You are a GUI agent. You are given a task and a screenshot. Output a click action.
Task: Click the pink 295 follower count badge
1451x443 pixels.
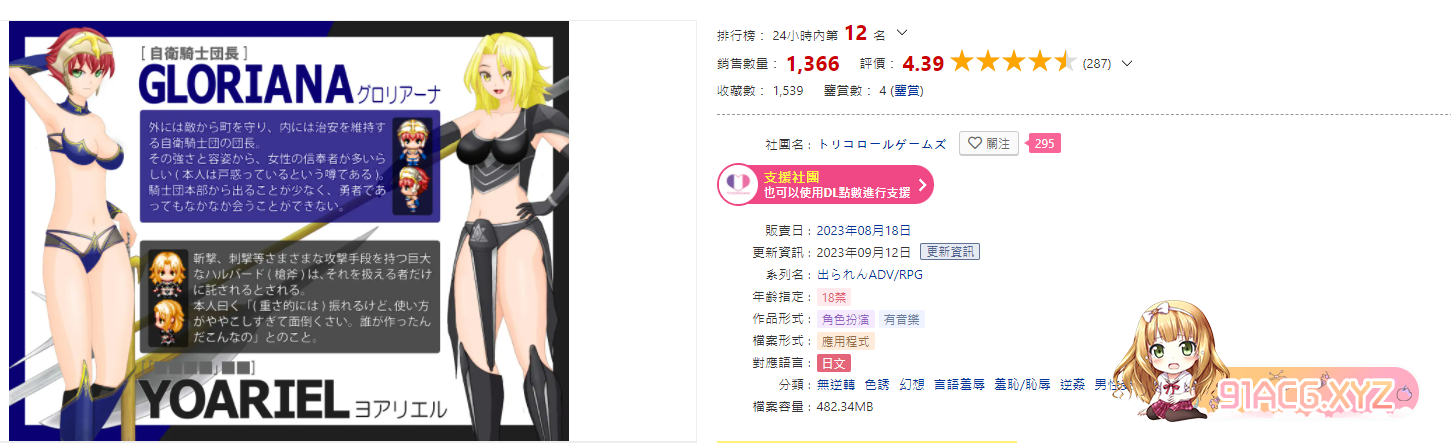coord(1044,144)
